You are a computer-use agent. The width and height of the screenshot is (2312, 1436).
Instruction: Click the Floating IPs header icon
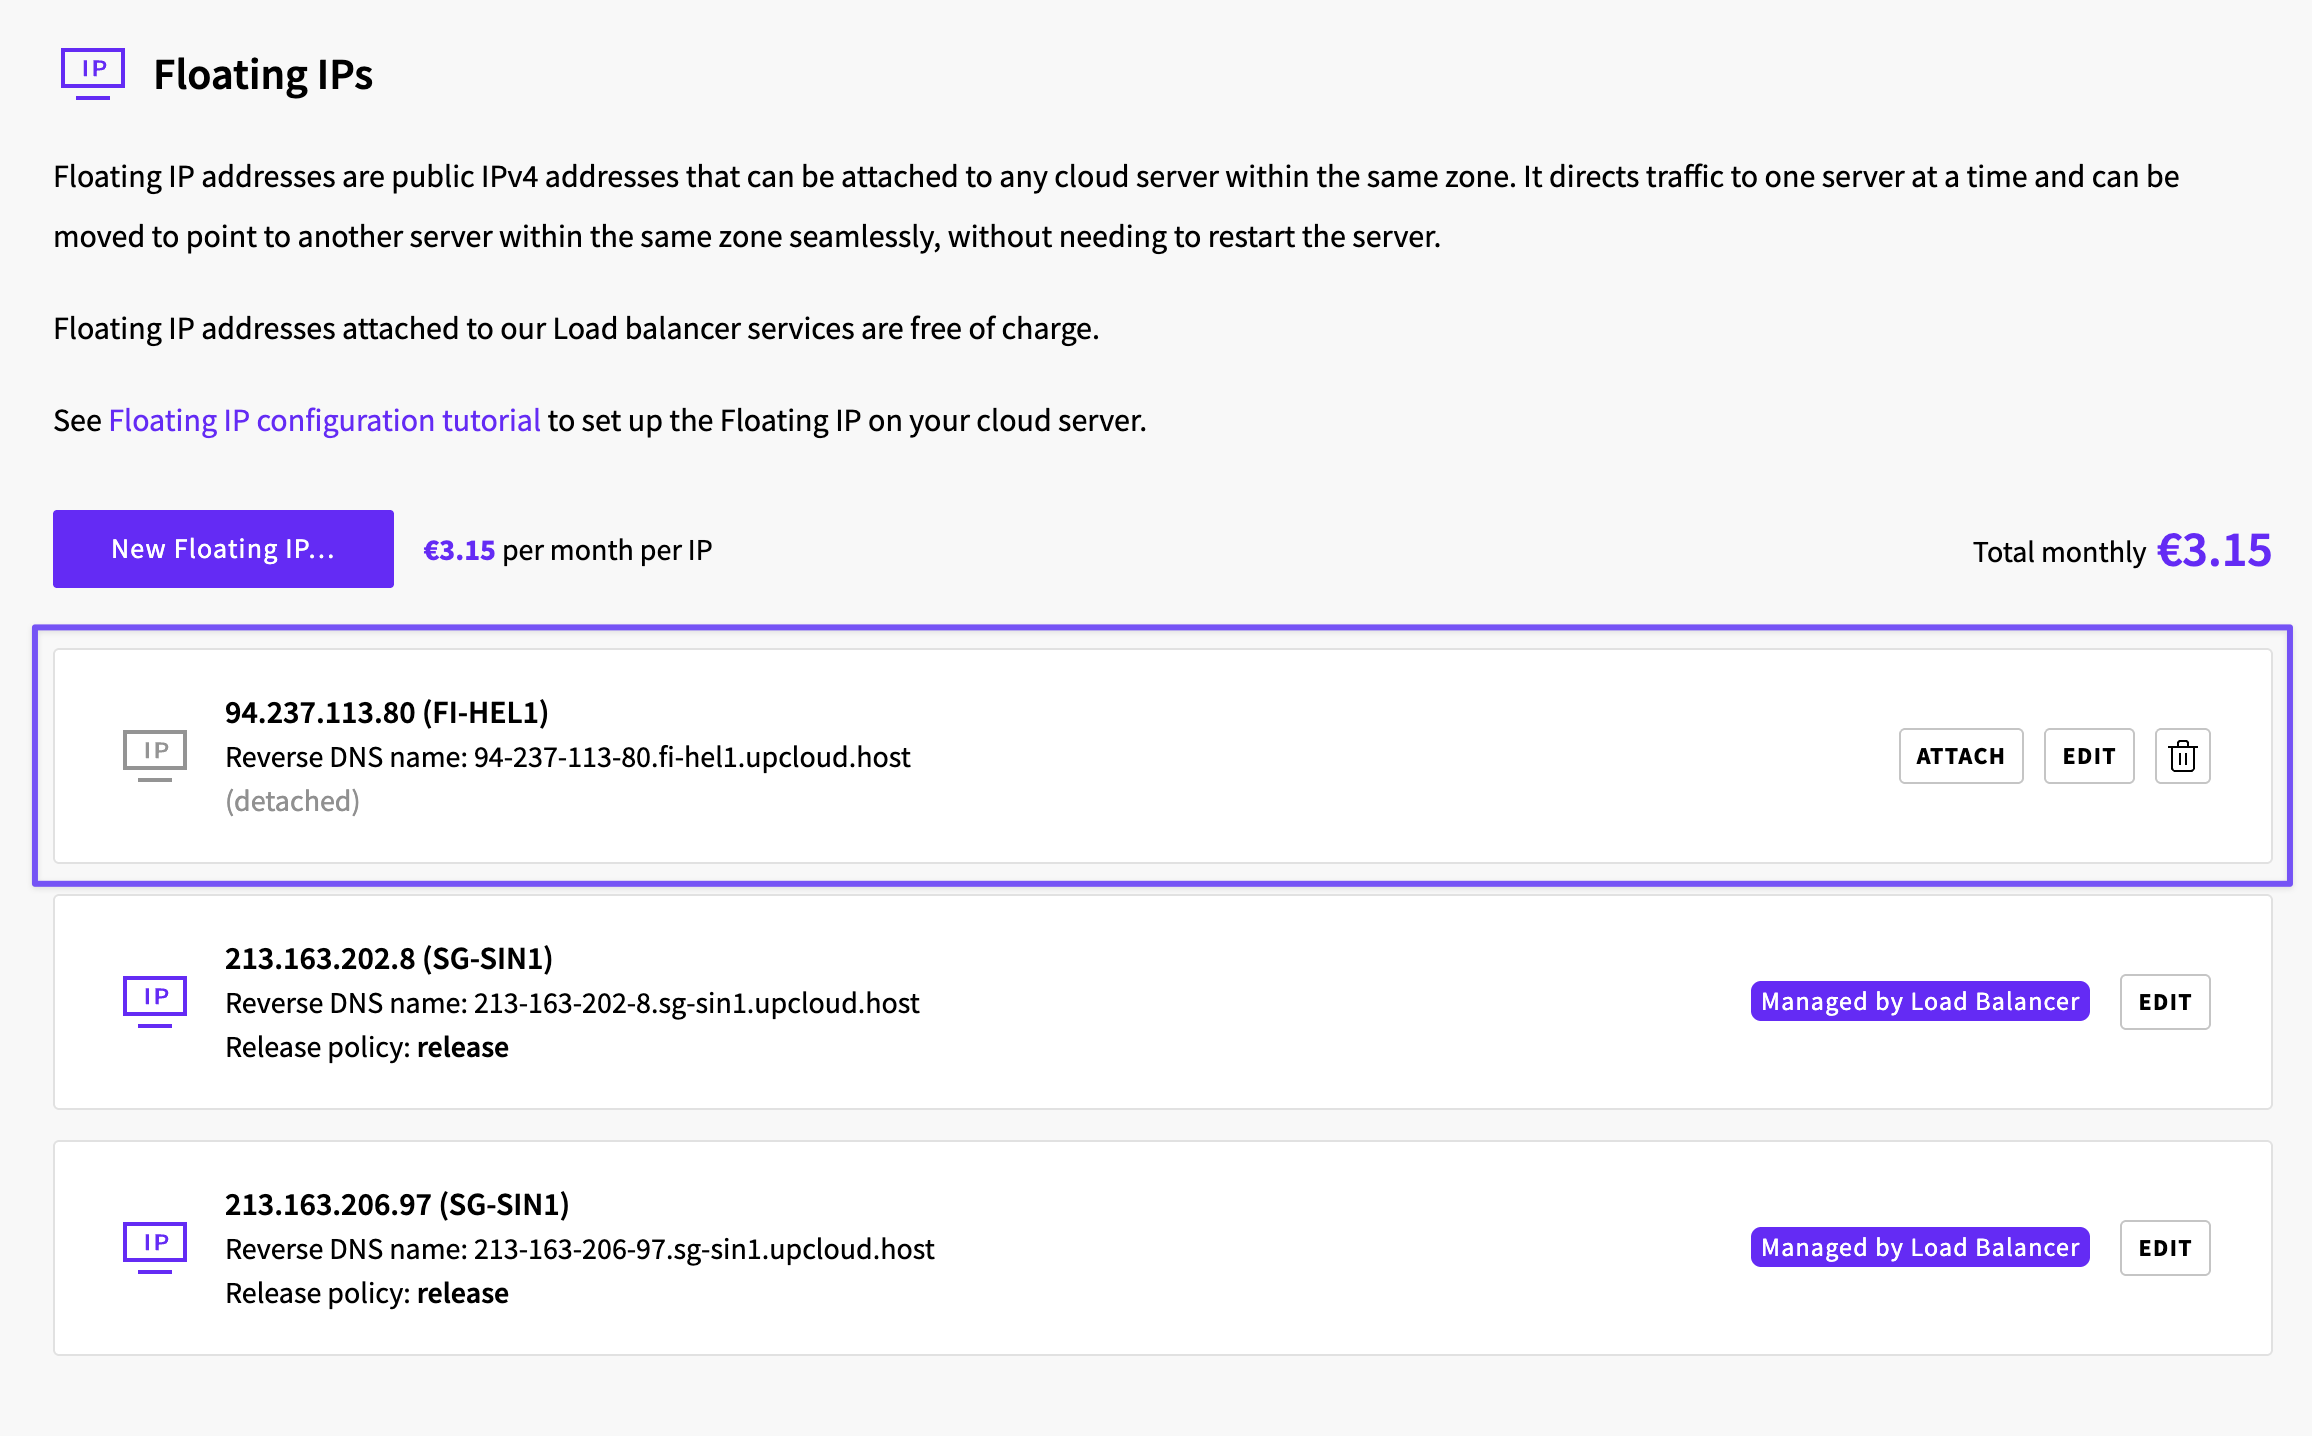tap(93, 74)
